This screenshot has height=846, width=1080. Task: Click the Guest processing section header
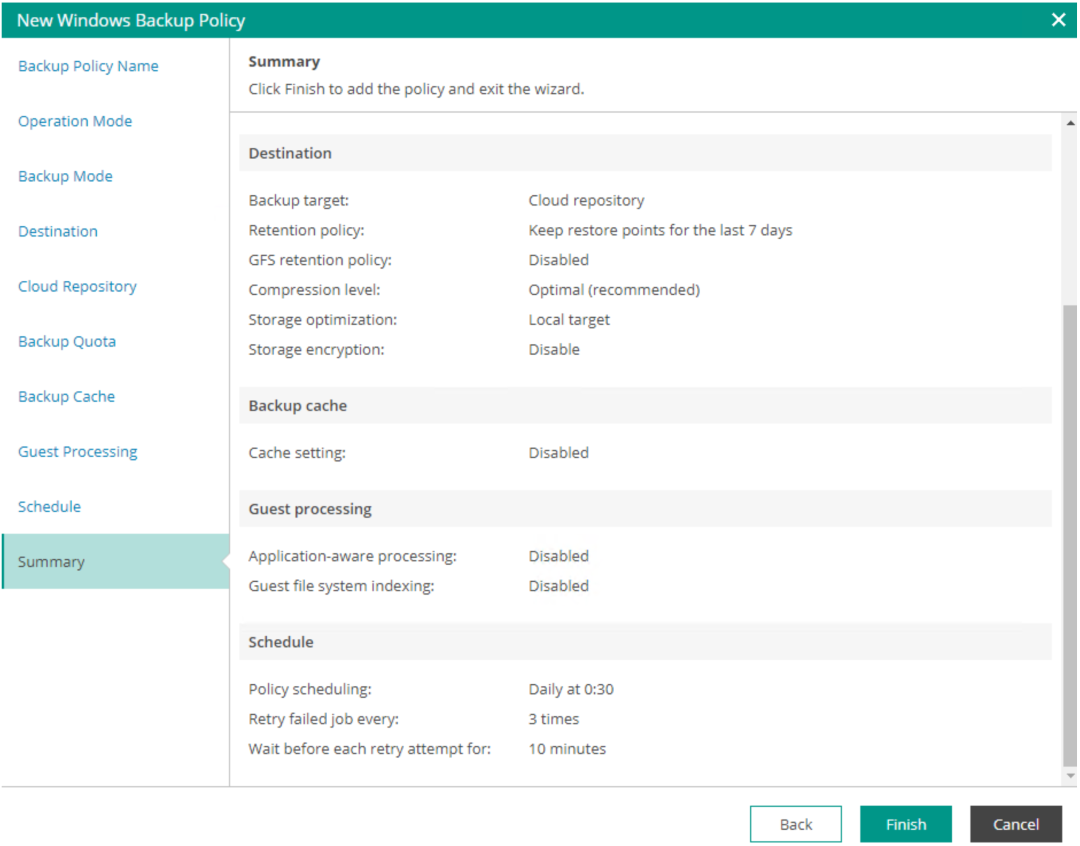pyautogui.click(x=645, y=509)
